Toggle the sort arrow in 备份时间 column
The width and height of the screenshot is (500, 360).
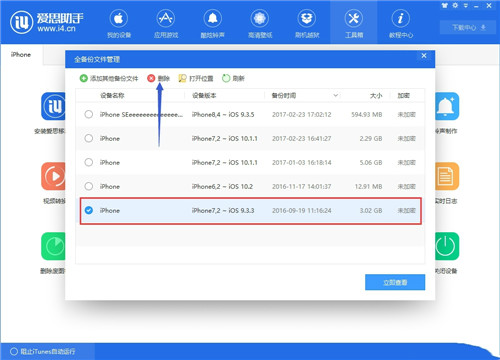tap(335, 96)
